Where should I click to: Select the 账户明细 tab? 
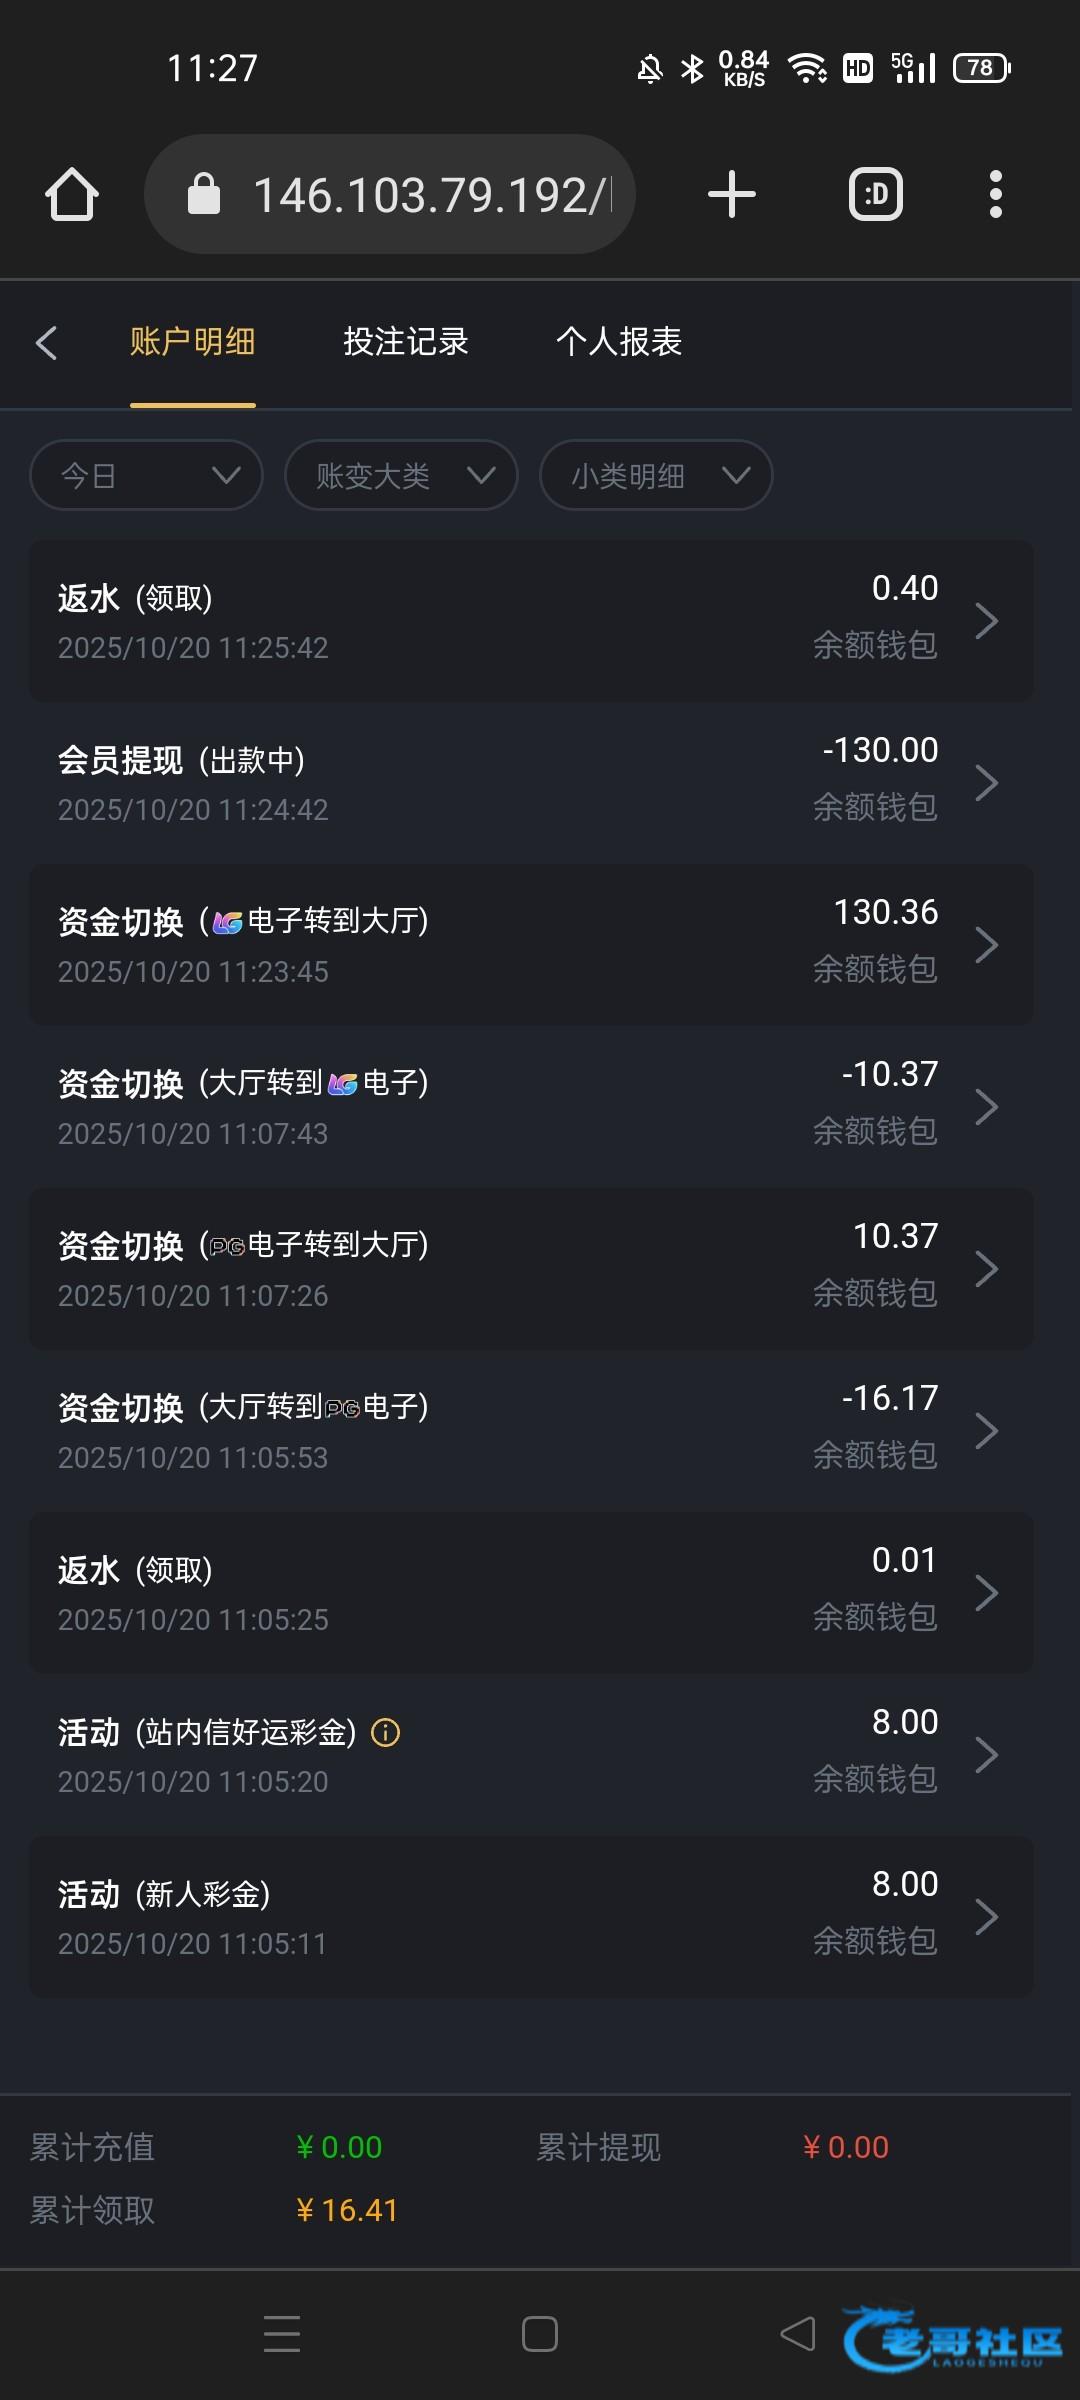coord(192,342)
